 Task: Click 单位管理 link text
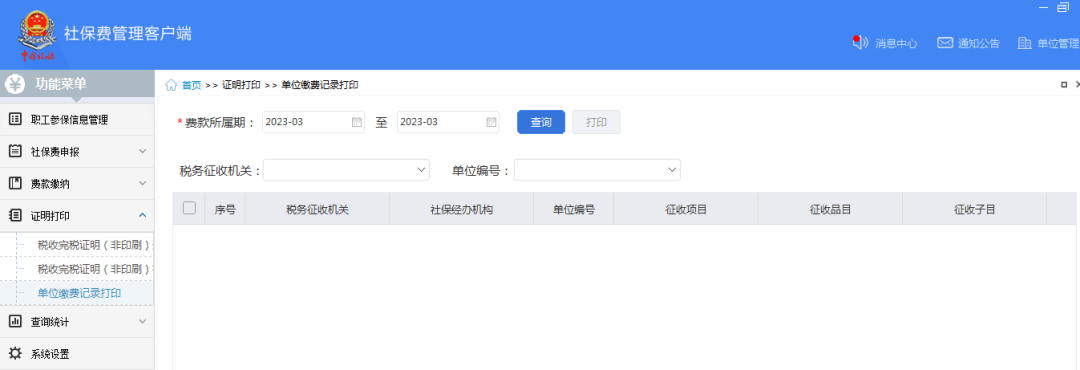click(x=1059, y=43)
